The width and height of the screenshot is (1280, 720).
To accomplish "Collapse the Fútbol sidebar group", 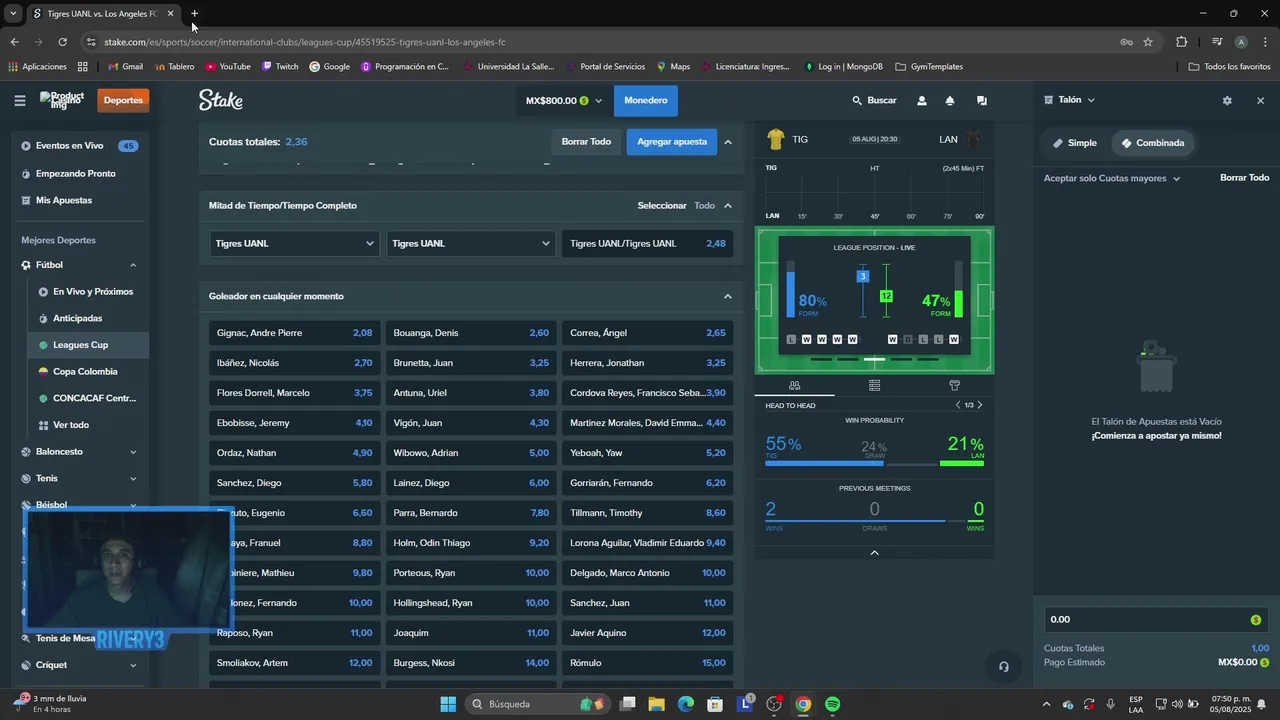I will click(133, 265).
